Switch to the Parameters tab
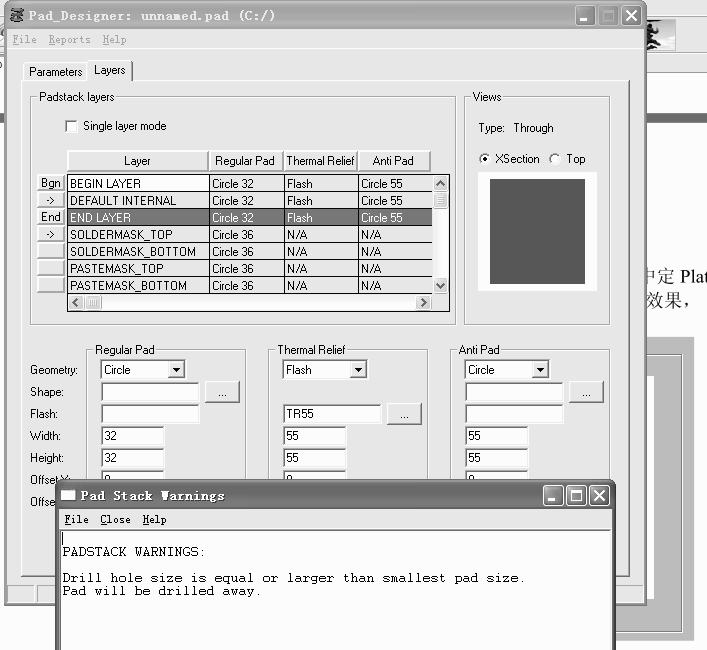Screen dimensions: 707x650 tap(56, 72)
